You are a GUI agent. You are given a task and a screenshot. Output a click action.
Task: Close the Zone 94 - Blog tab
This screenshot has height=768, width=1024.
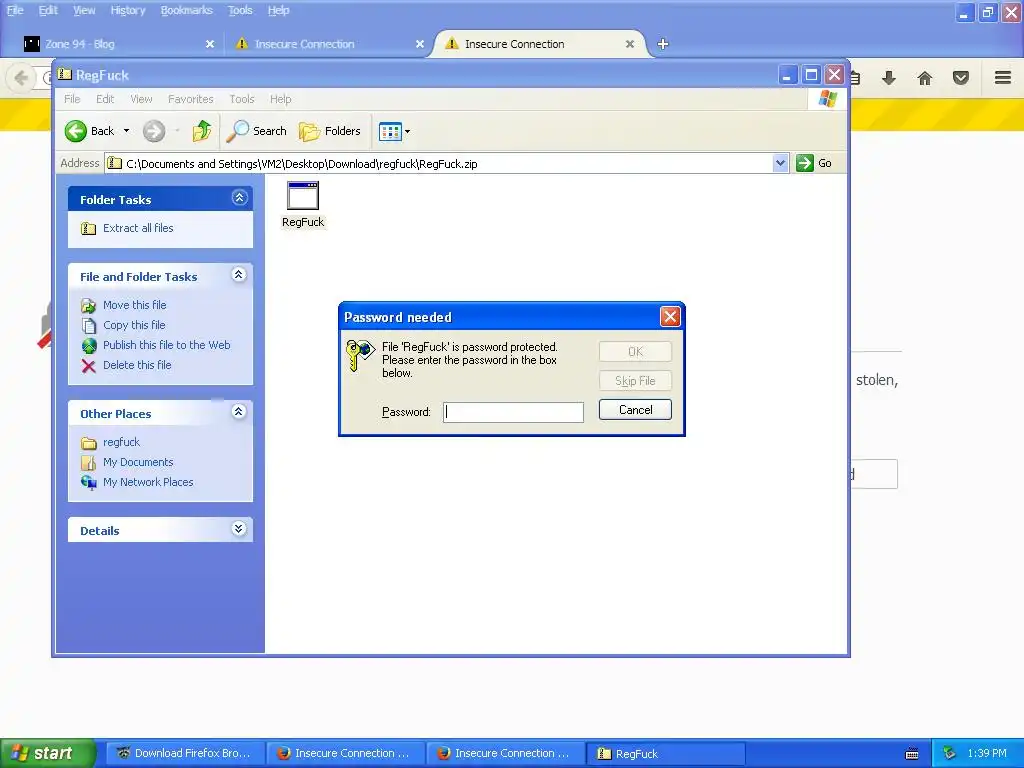210,44
